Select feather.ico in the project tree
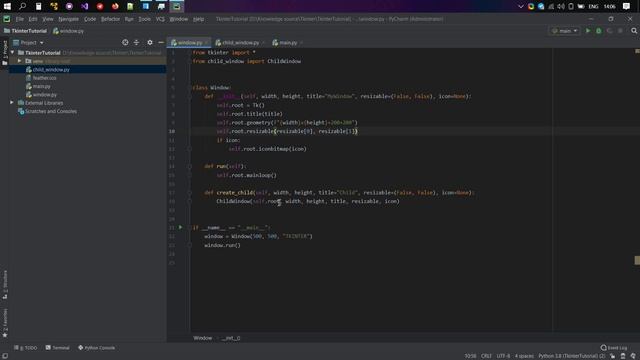This screenshot has height=360, width=640. tap(44, 78)
